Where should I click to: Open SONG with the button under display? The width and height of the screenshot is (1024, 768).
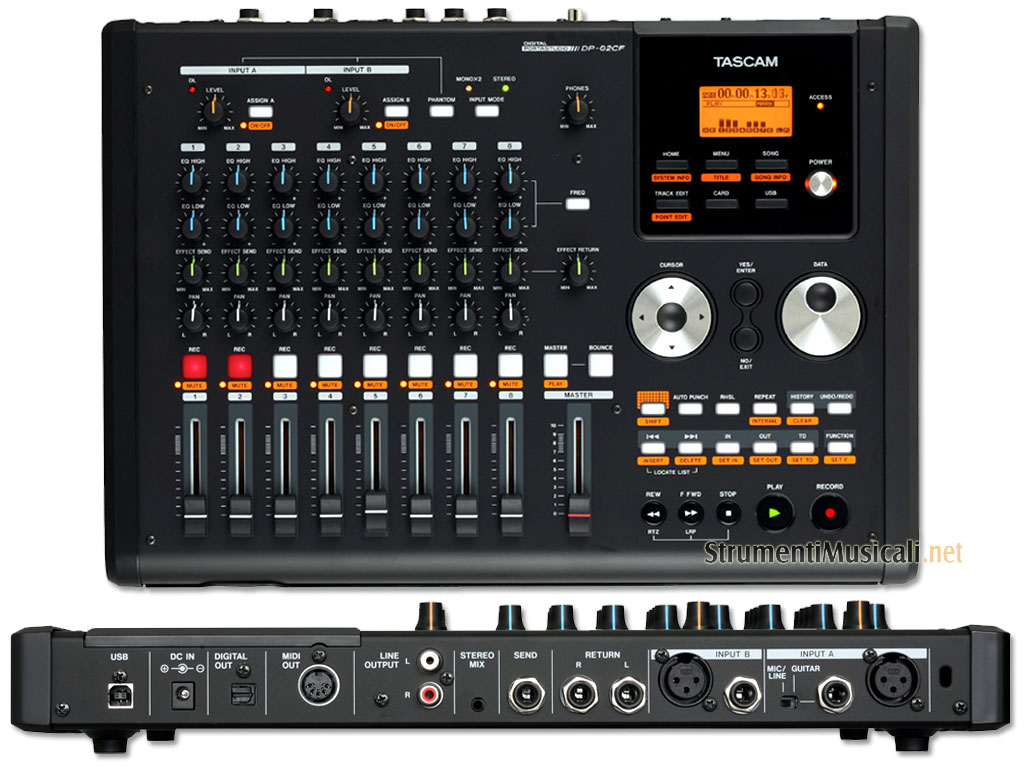[x=770, y=165]
